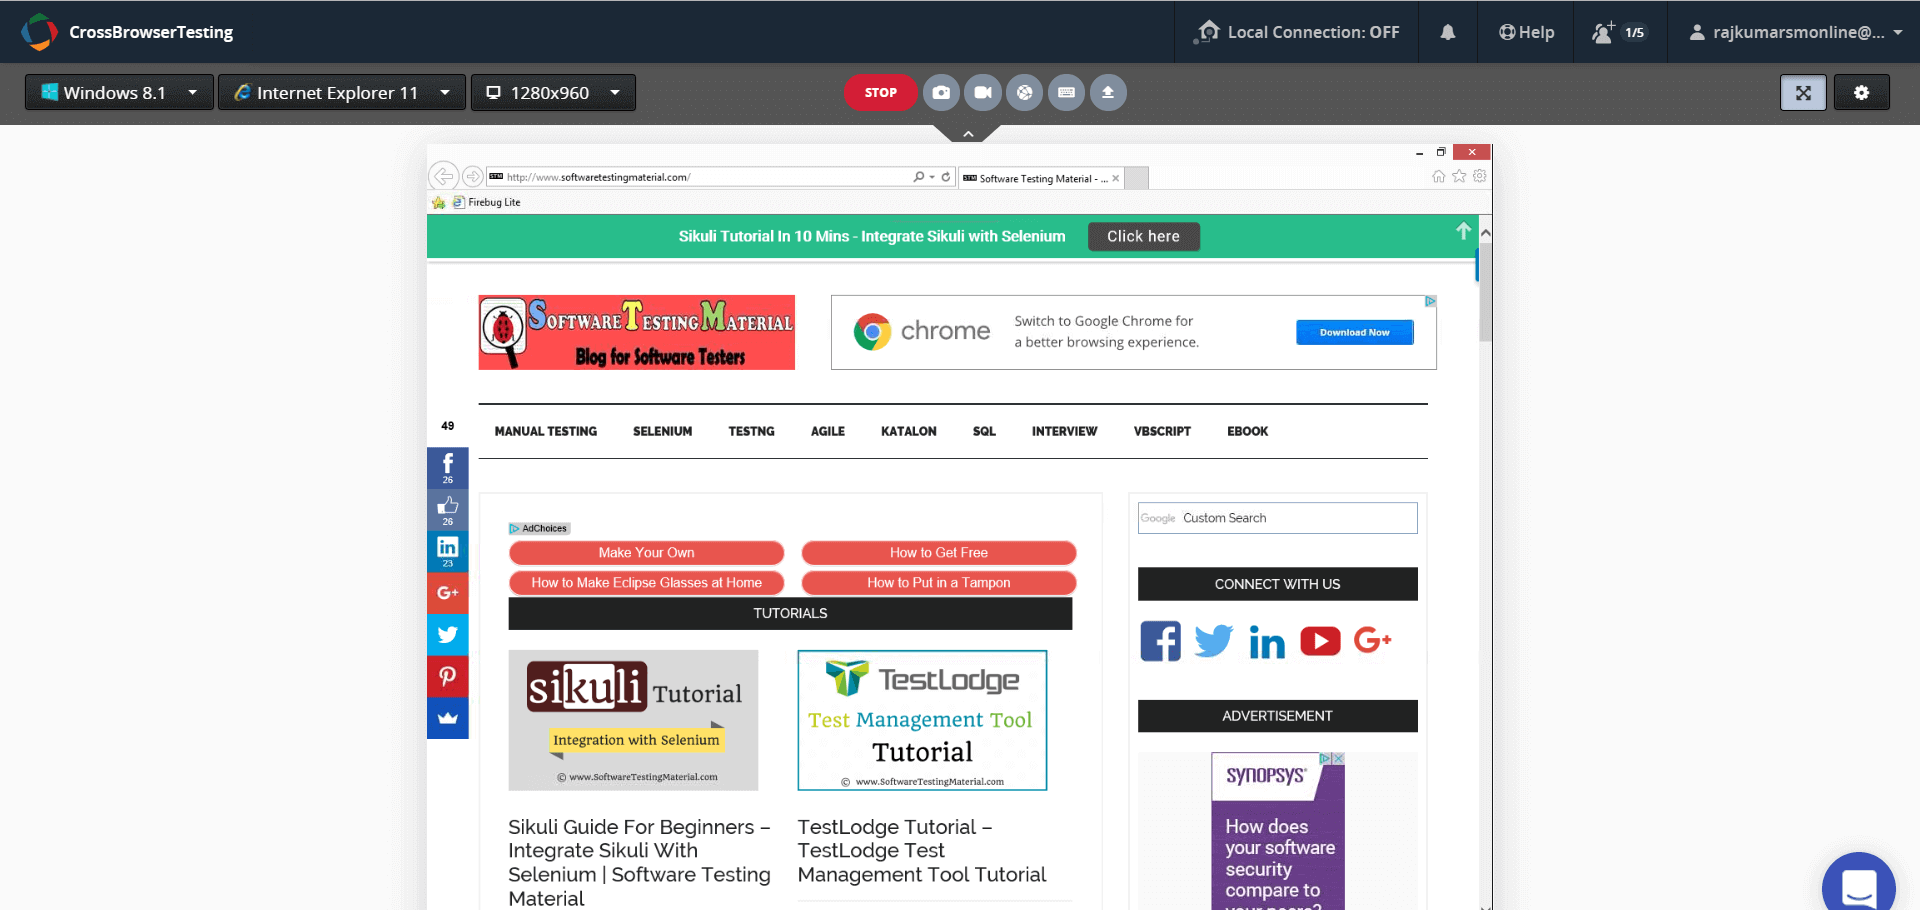The width and height of the screenshot is (1920, 910).
Task: Share on LinkedIn from side bar
Action: (447, 551)
